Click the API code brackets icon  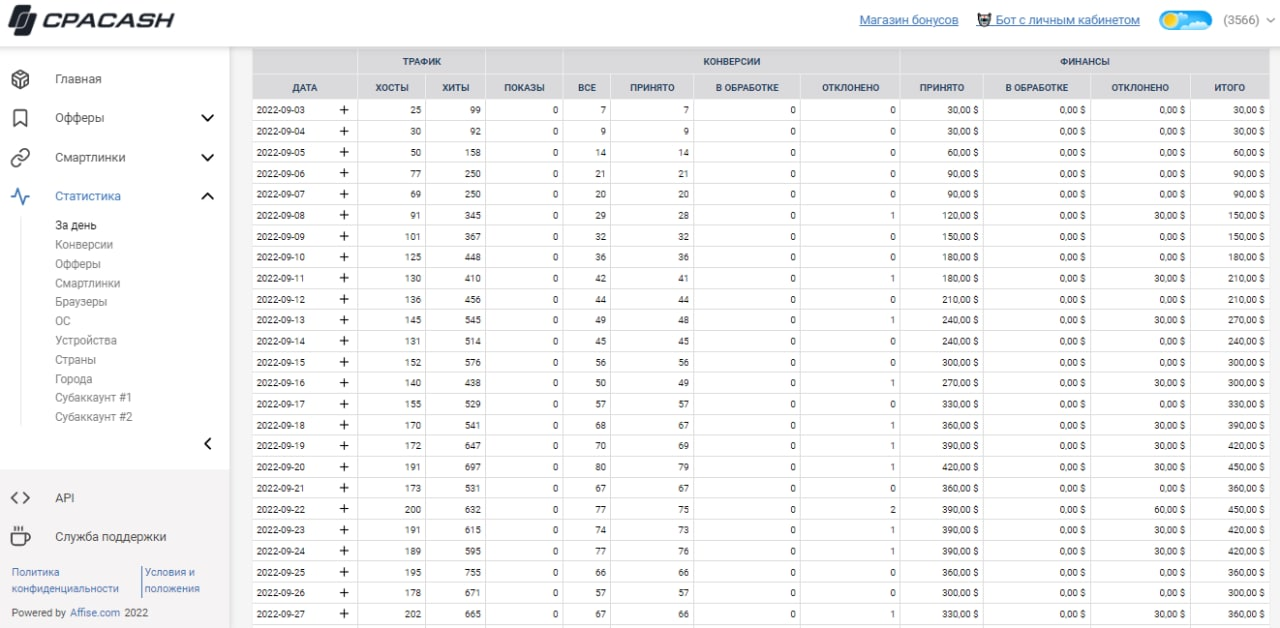[20, 498]
